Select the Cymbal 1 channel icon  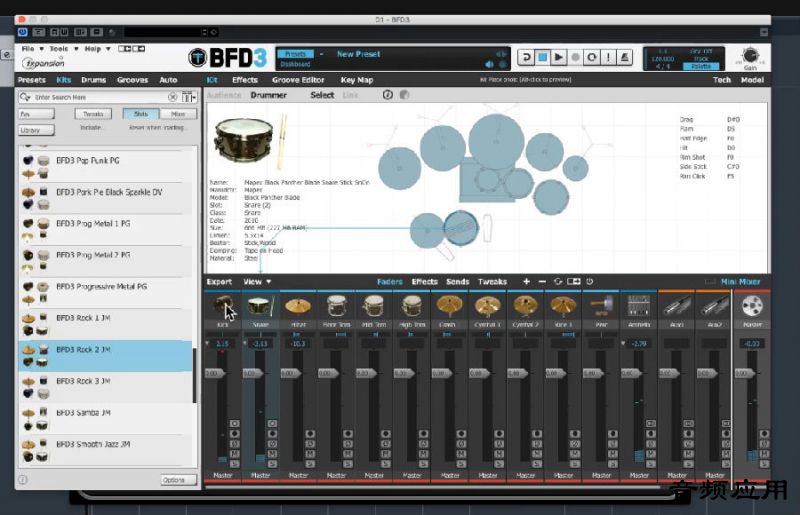point(487,306)
